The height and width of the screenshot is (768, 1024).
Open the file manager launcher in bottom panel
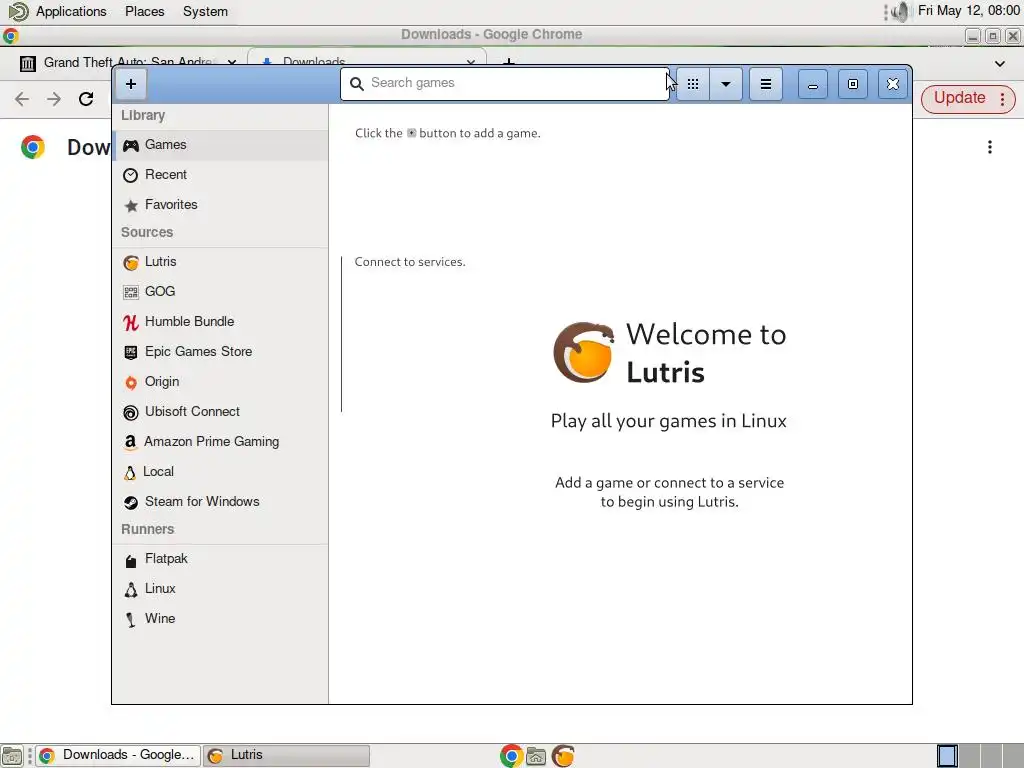click(536, 756)
